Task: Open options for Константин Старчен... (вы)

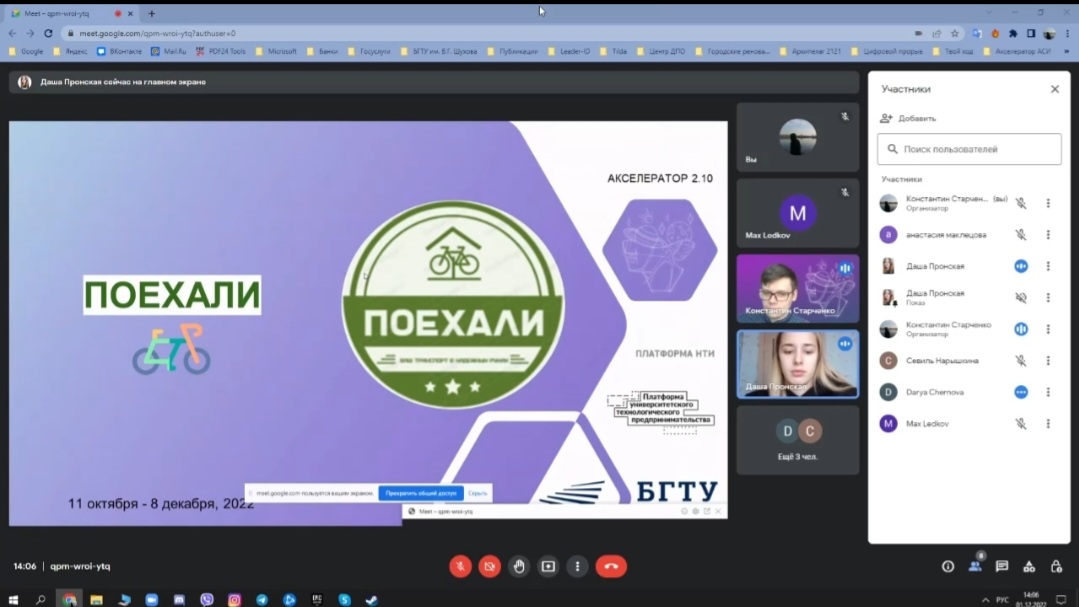Action: coord(1048,203)
